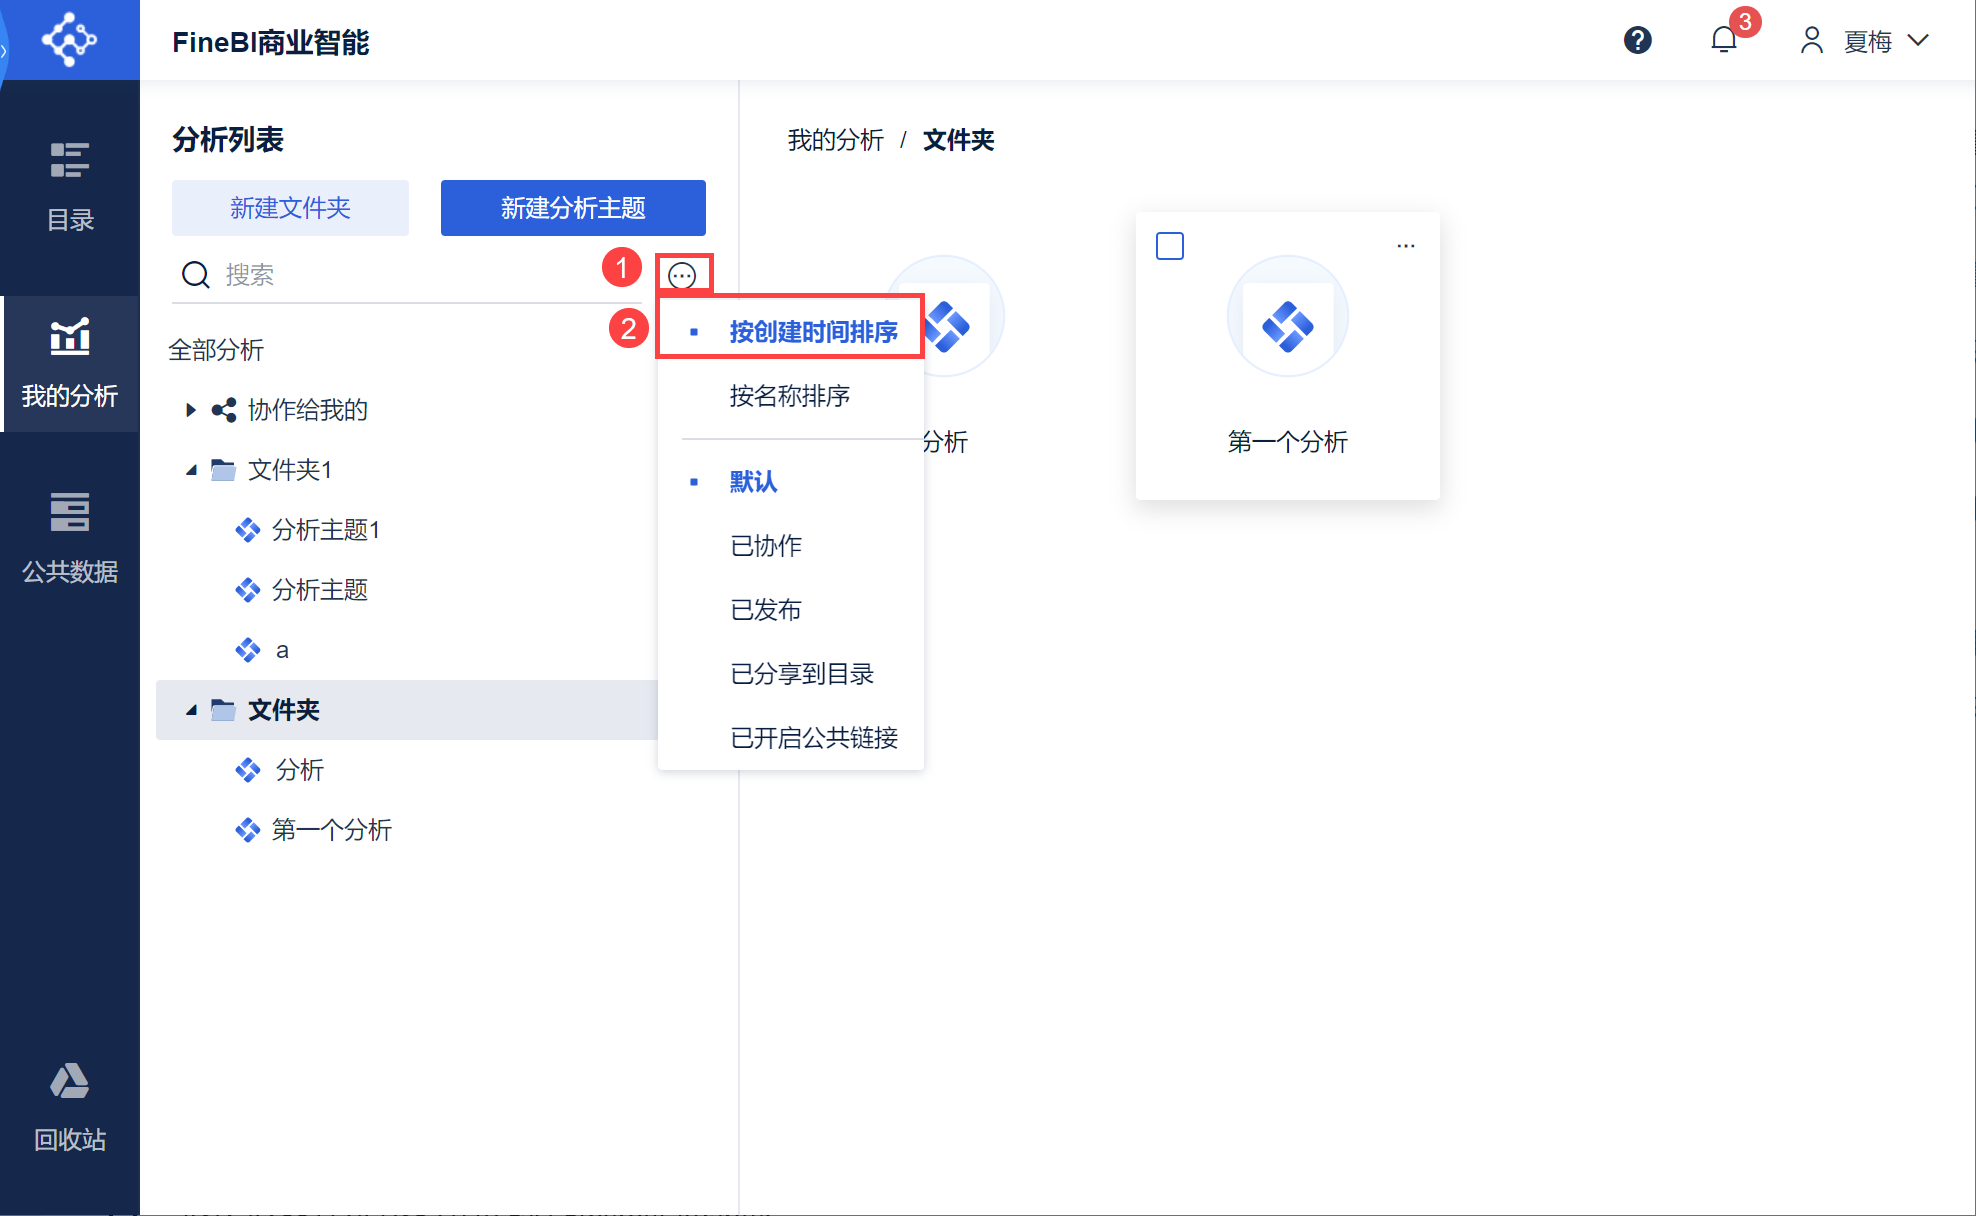Click the FineBI logo icon
The height and width of the screenshot is (1216, 1976).
click(69, 40)
